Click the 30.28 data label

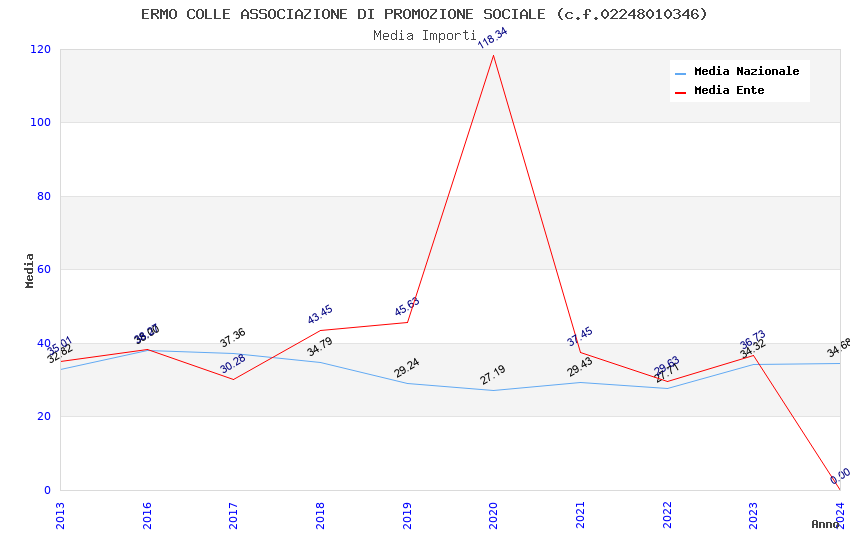(x=233, y=364)
